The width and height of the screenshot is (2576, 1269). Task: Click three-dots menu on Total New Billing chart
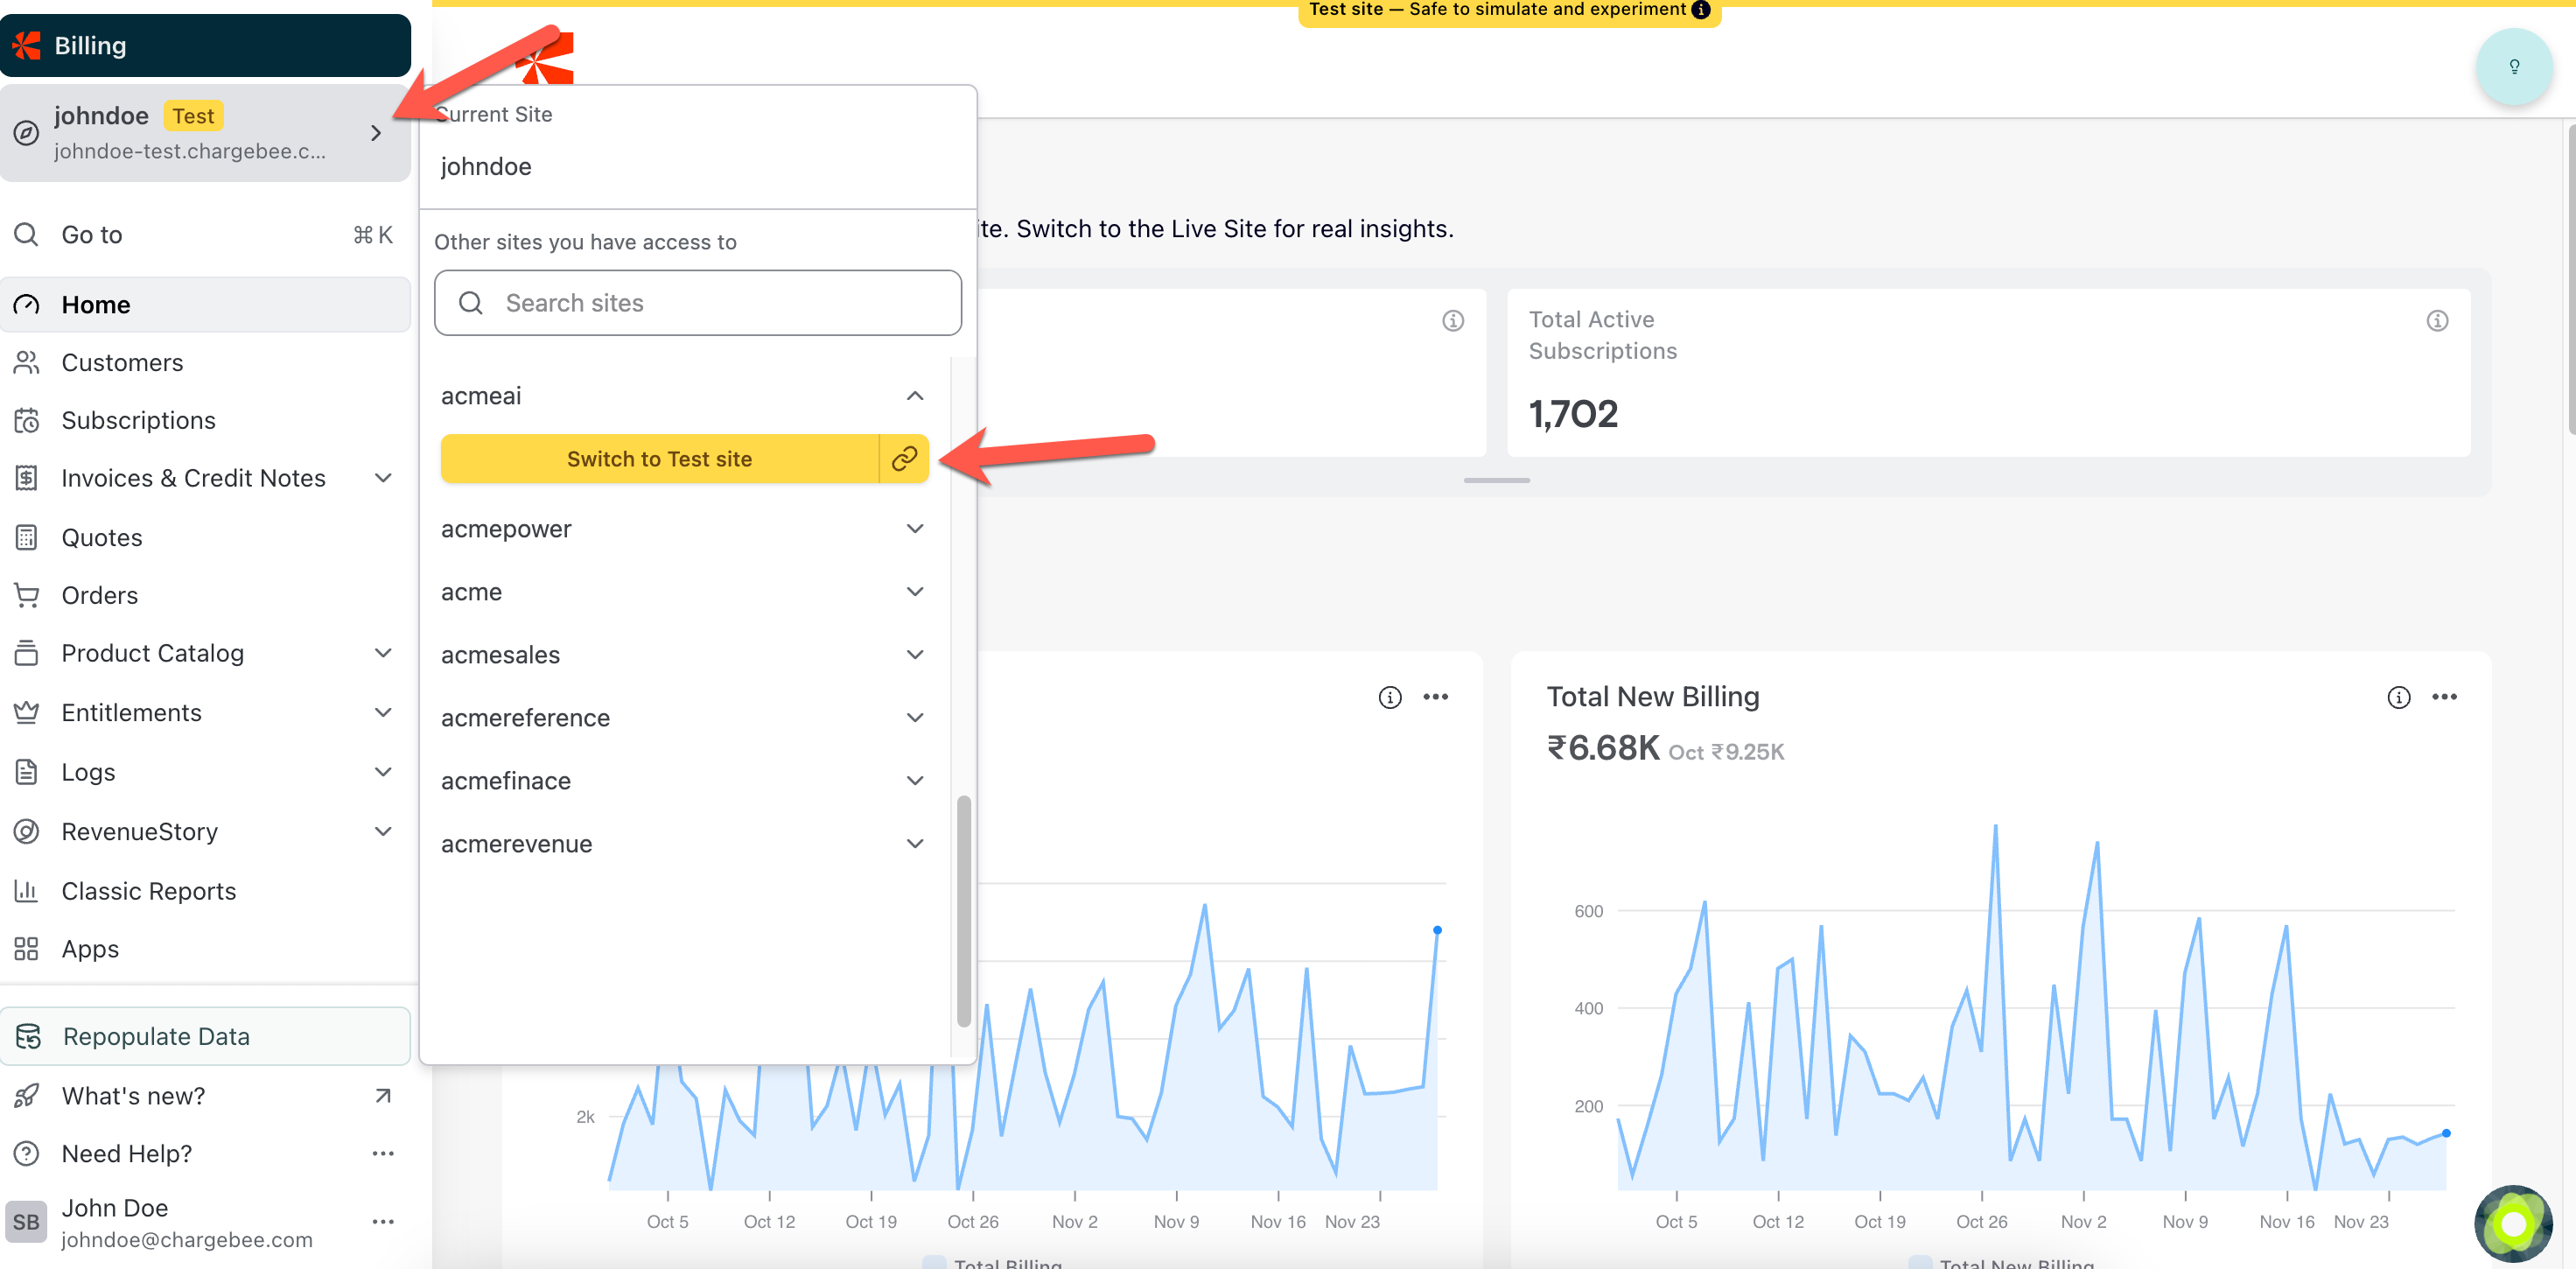coord(2444,697)
